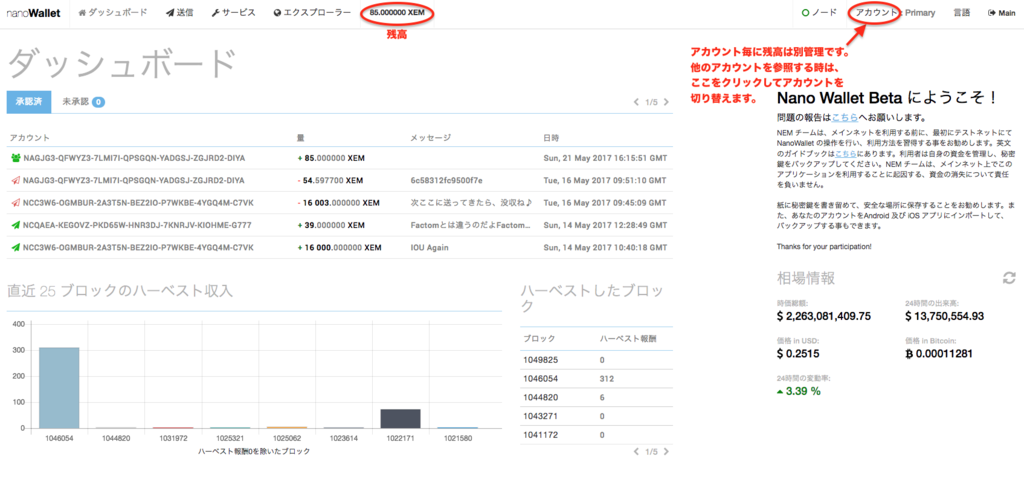Open the こちら link for problem reports

point(844,118)
